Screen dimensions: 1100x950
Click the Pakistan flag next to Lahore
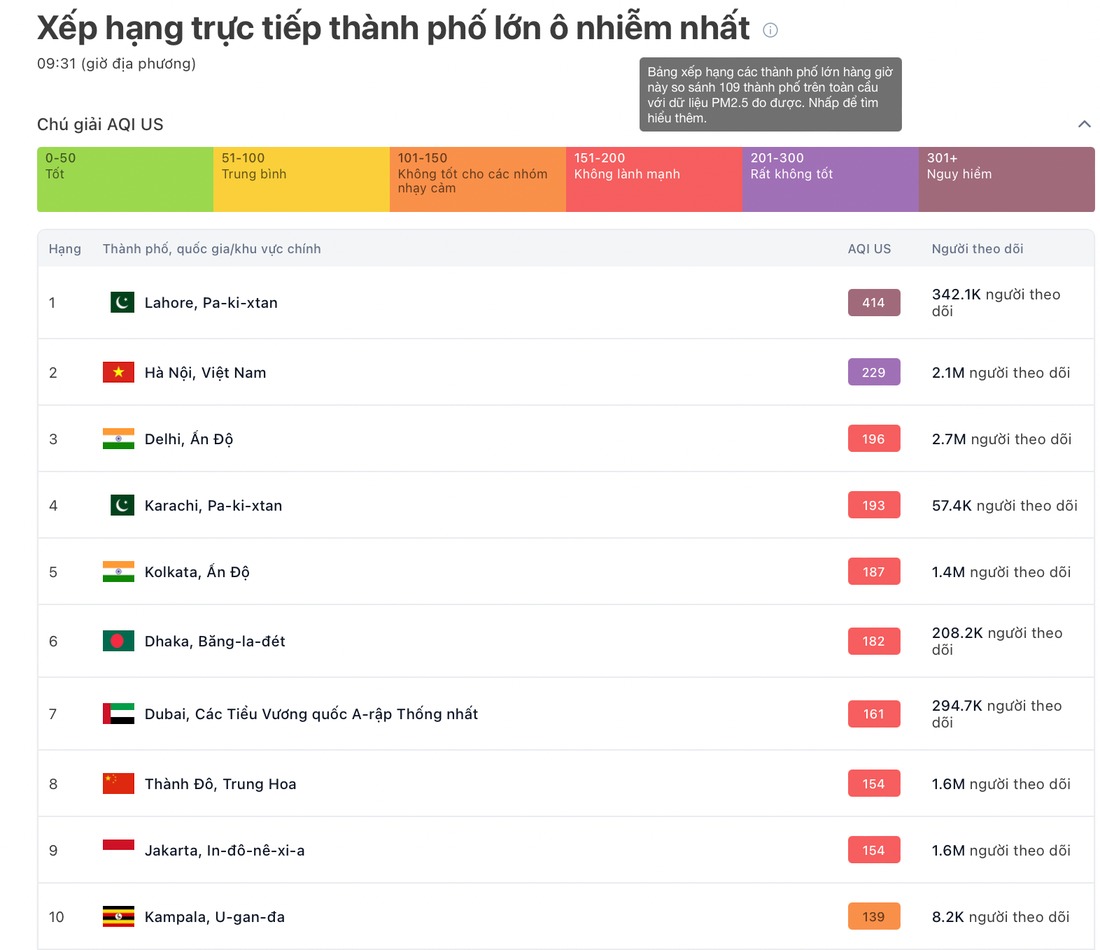coord(122,302)
